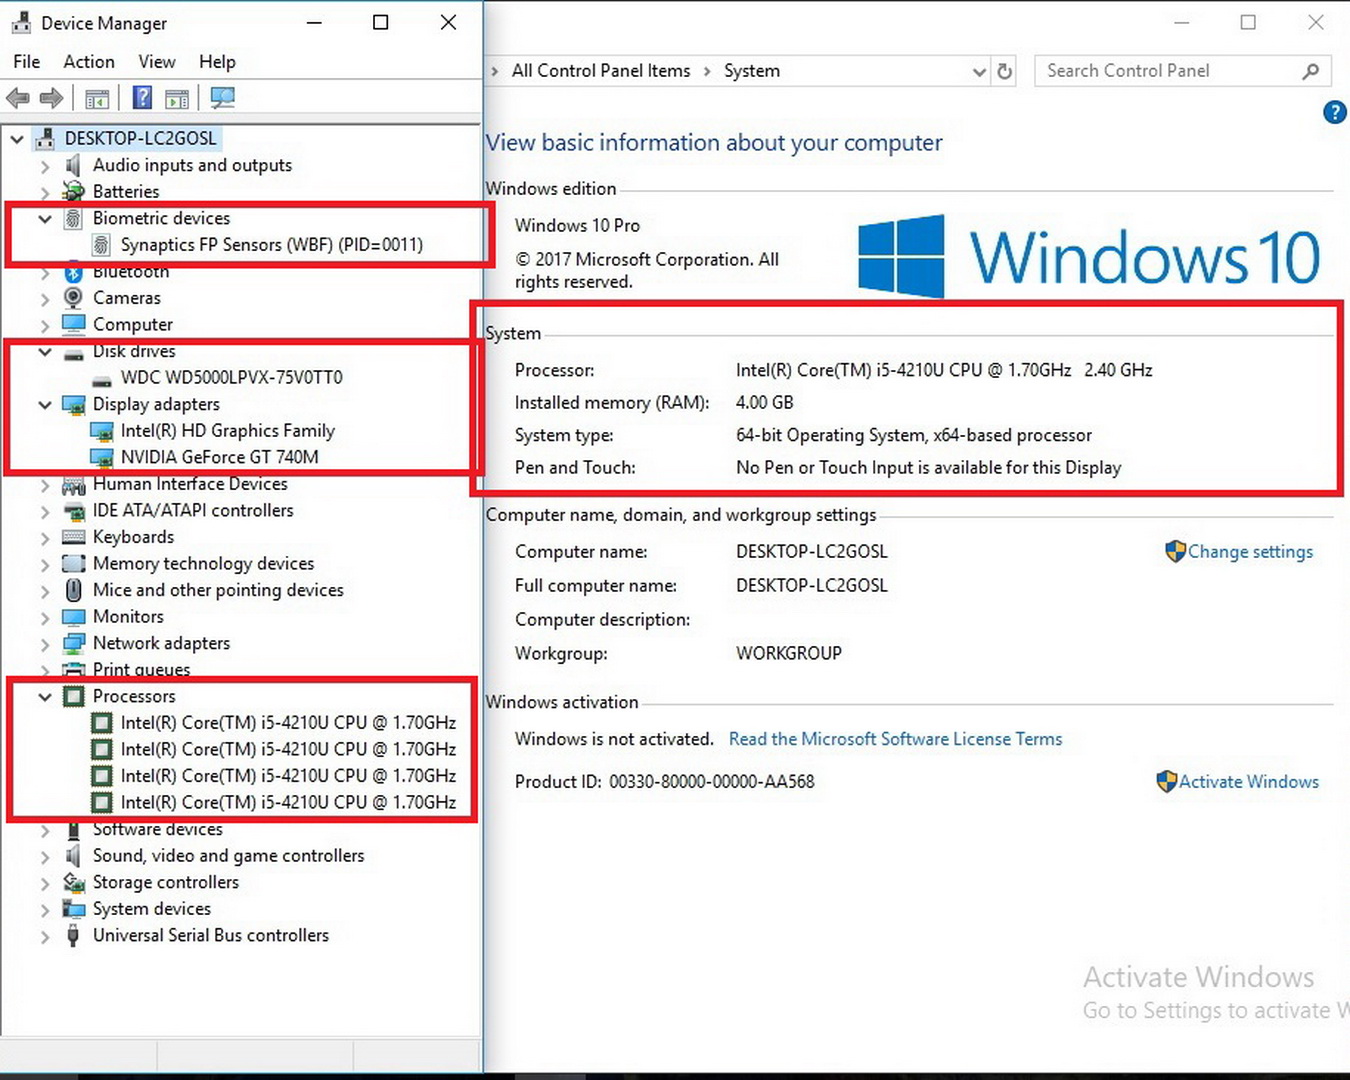Click the scan for hardware changes monitor icon
Screen dimensions: 1350x1080
(223, 98)
